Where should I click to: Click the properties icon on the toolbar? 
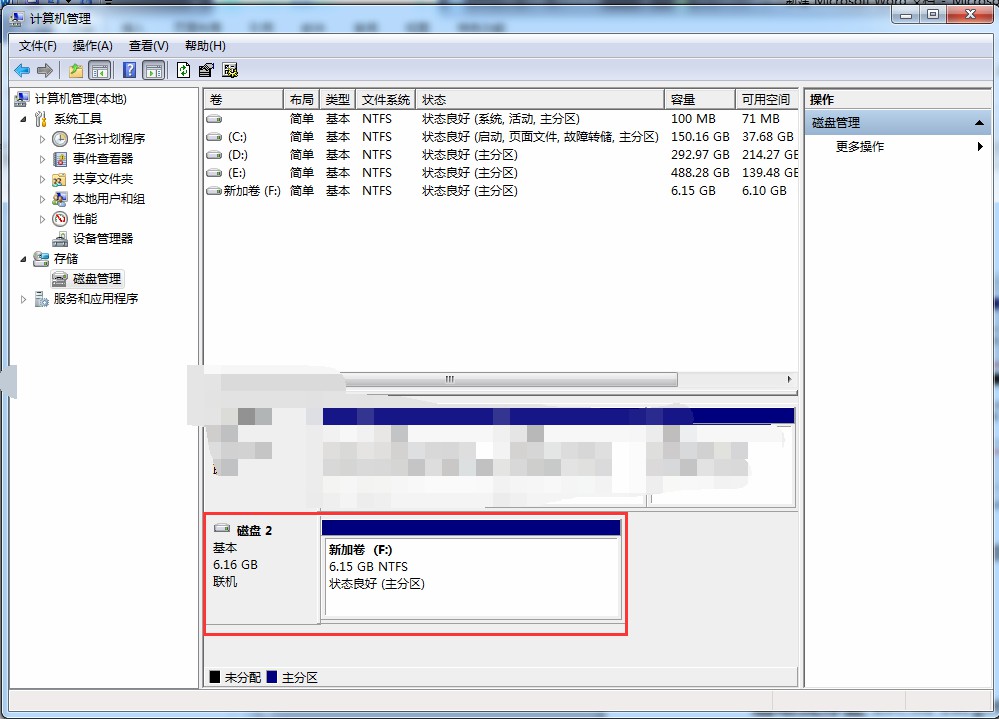tap(207, 70)
